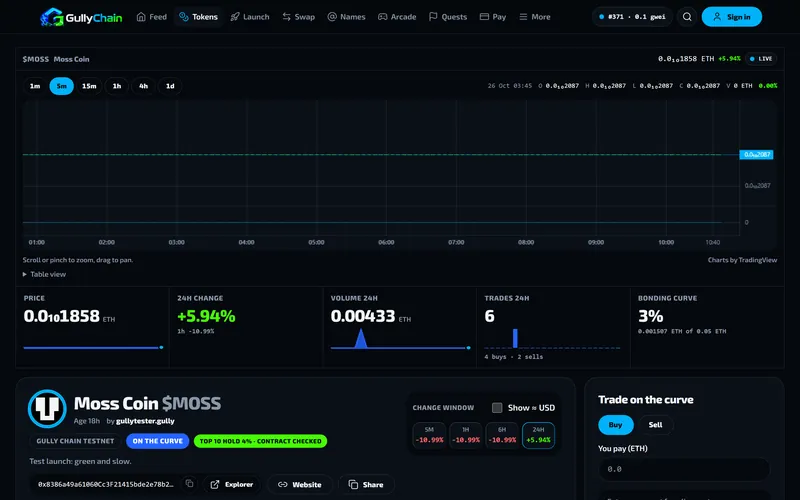
Task: Click the 3% bonding curve value
Action: pos(651,316)
